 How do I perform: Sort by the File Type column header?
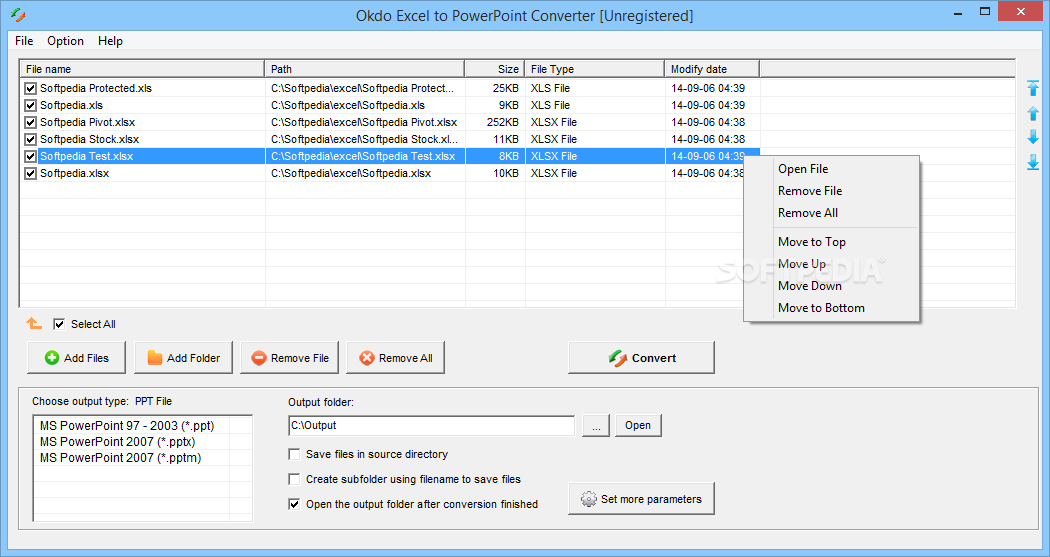595,69
